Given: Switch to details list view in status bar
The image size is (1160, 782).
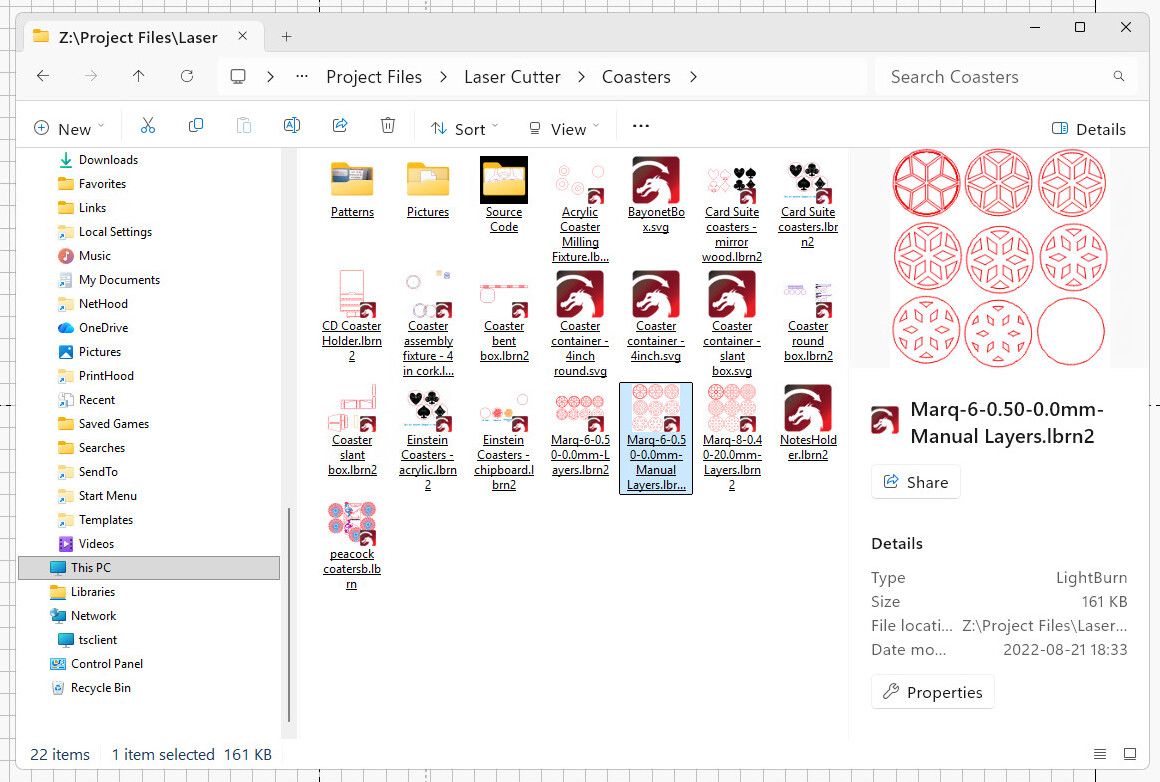Looking at the screenshot, I should (x=1100, y=754).
